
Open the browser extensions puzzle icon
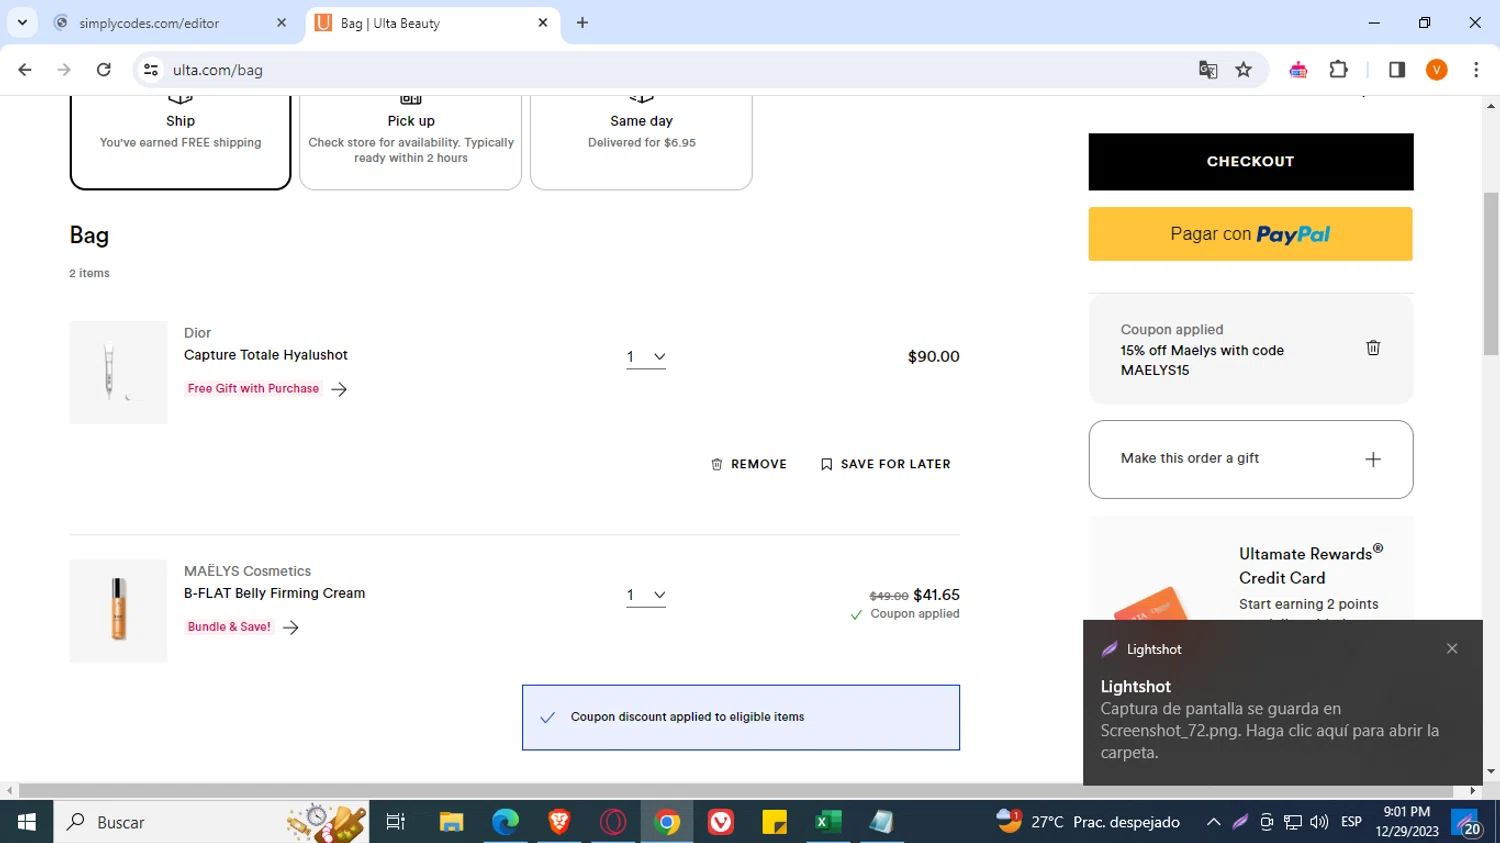tap(1339, 70)
